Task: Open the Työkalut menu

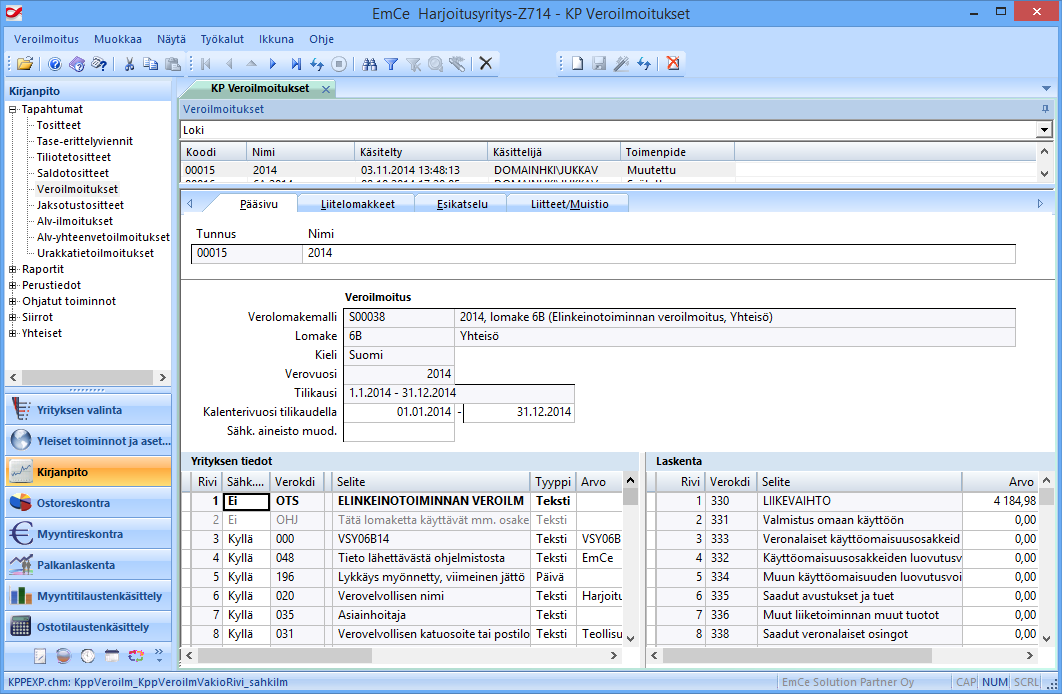Action: (x=222, y=39)
